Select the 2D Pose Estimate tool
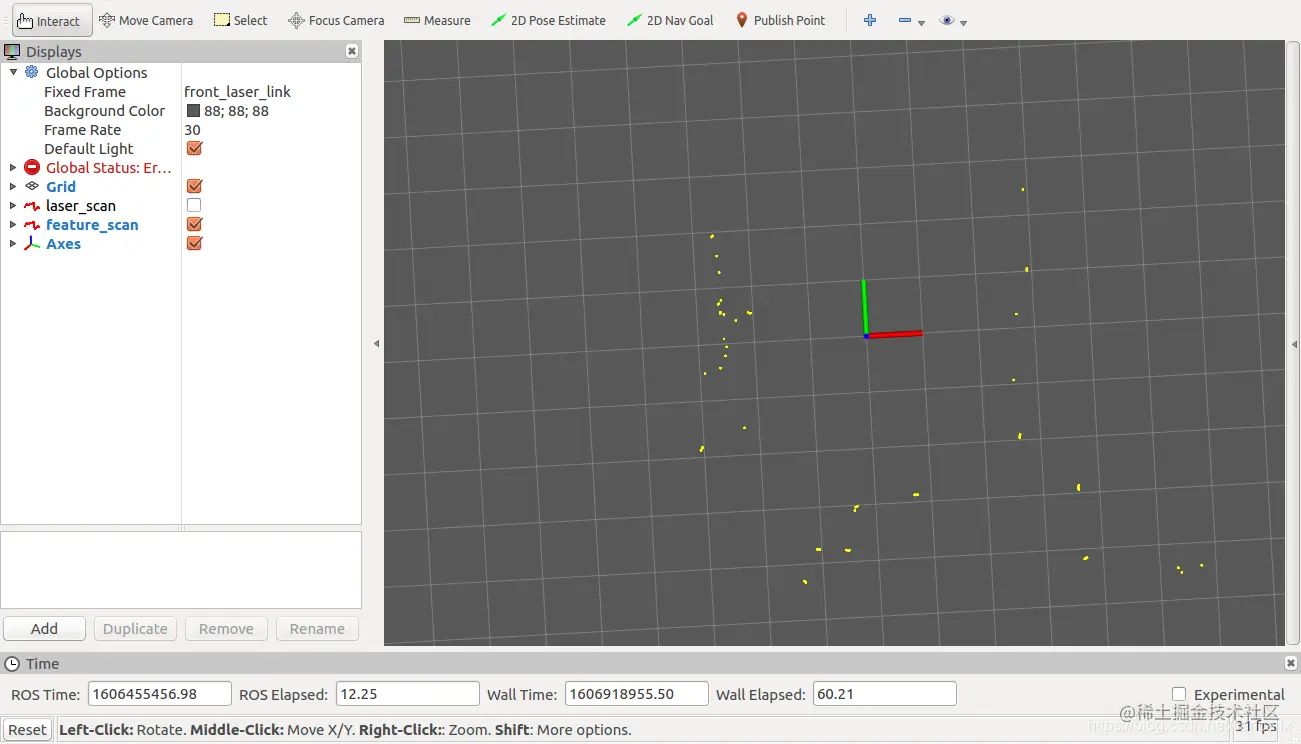The width and height of the screenshot is (1301, 744). [x=548, y=20]
